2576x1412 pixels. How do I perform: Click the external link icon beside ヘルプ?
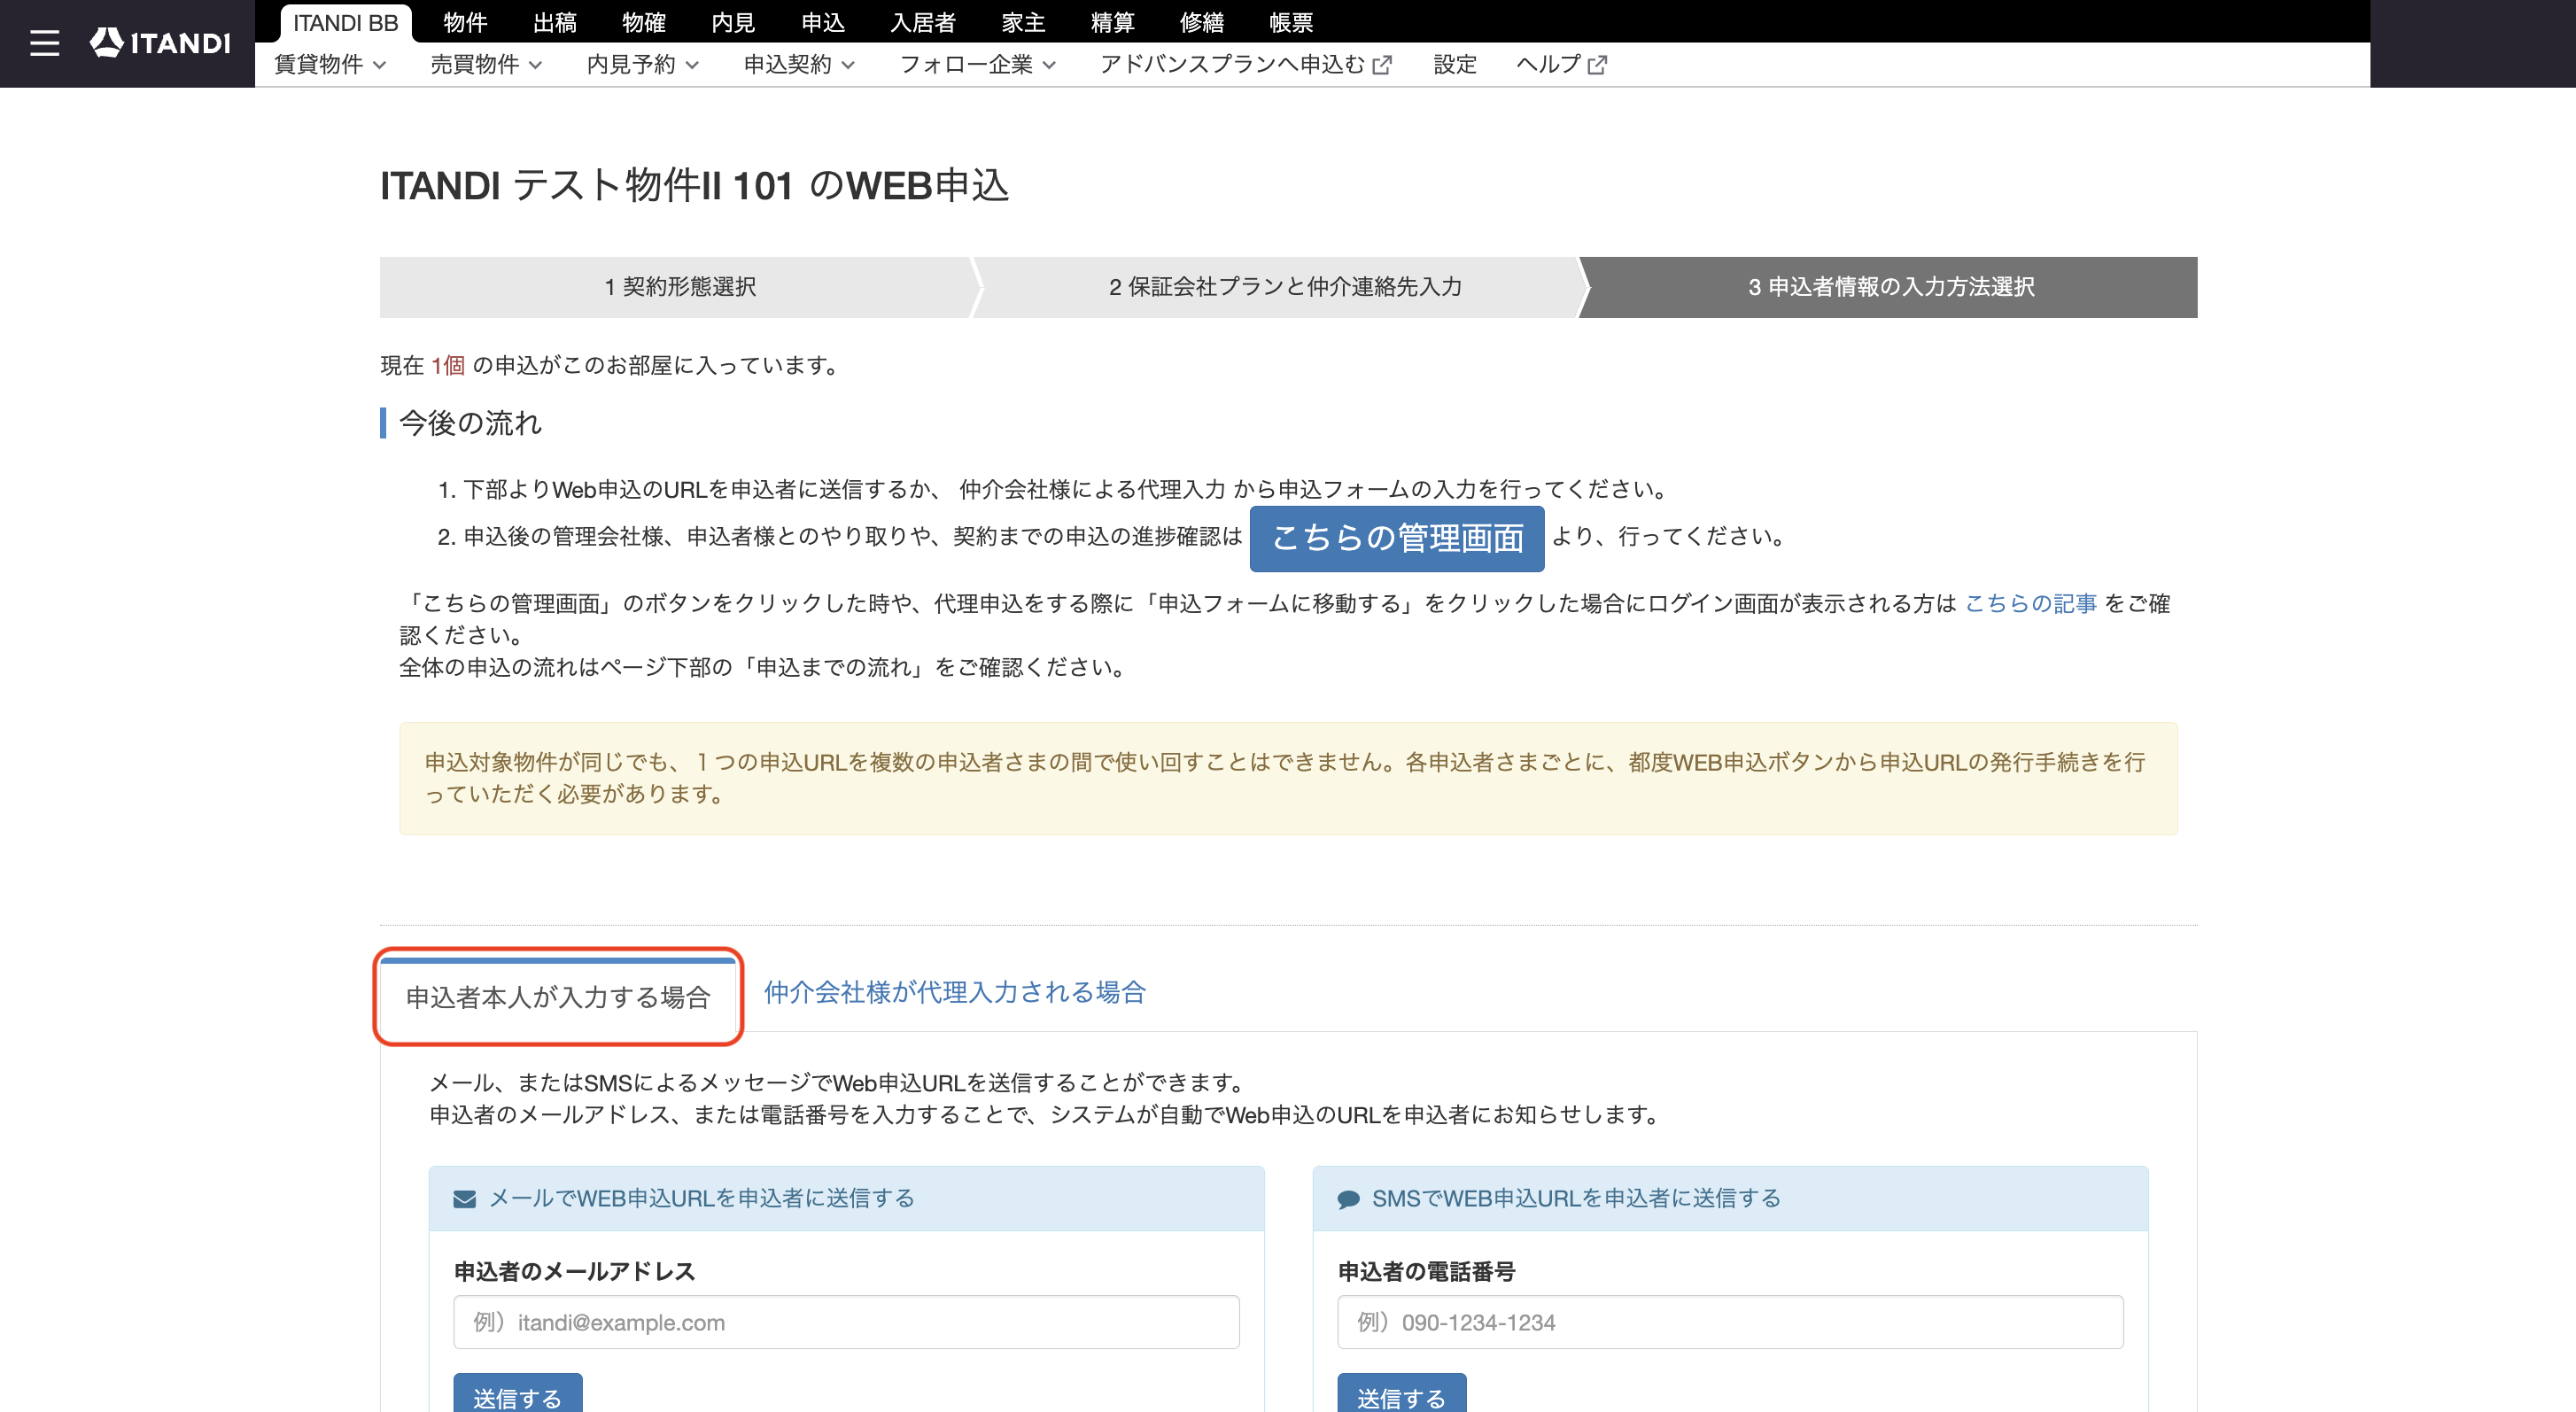coord(1597,65)
